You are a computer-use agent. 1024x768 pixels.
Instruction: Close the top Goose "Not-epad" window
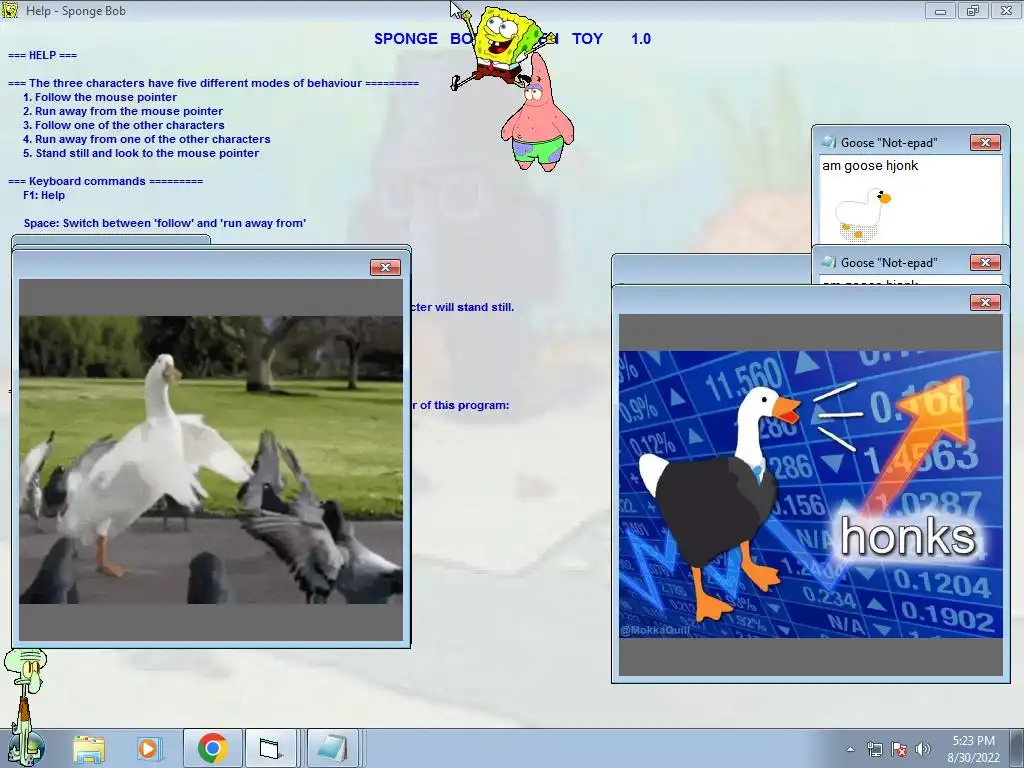[x=985, y=142]
